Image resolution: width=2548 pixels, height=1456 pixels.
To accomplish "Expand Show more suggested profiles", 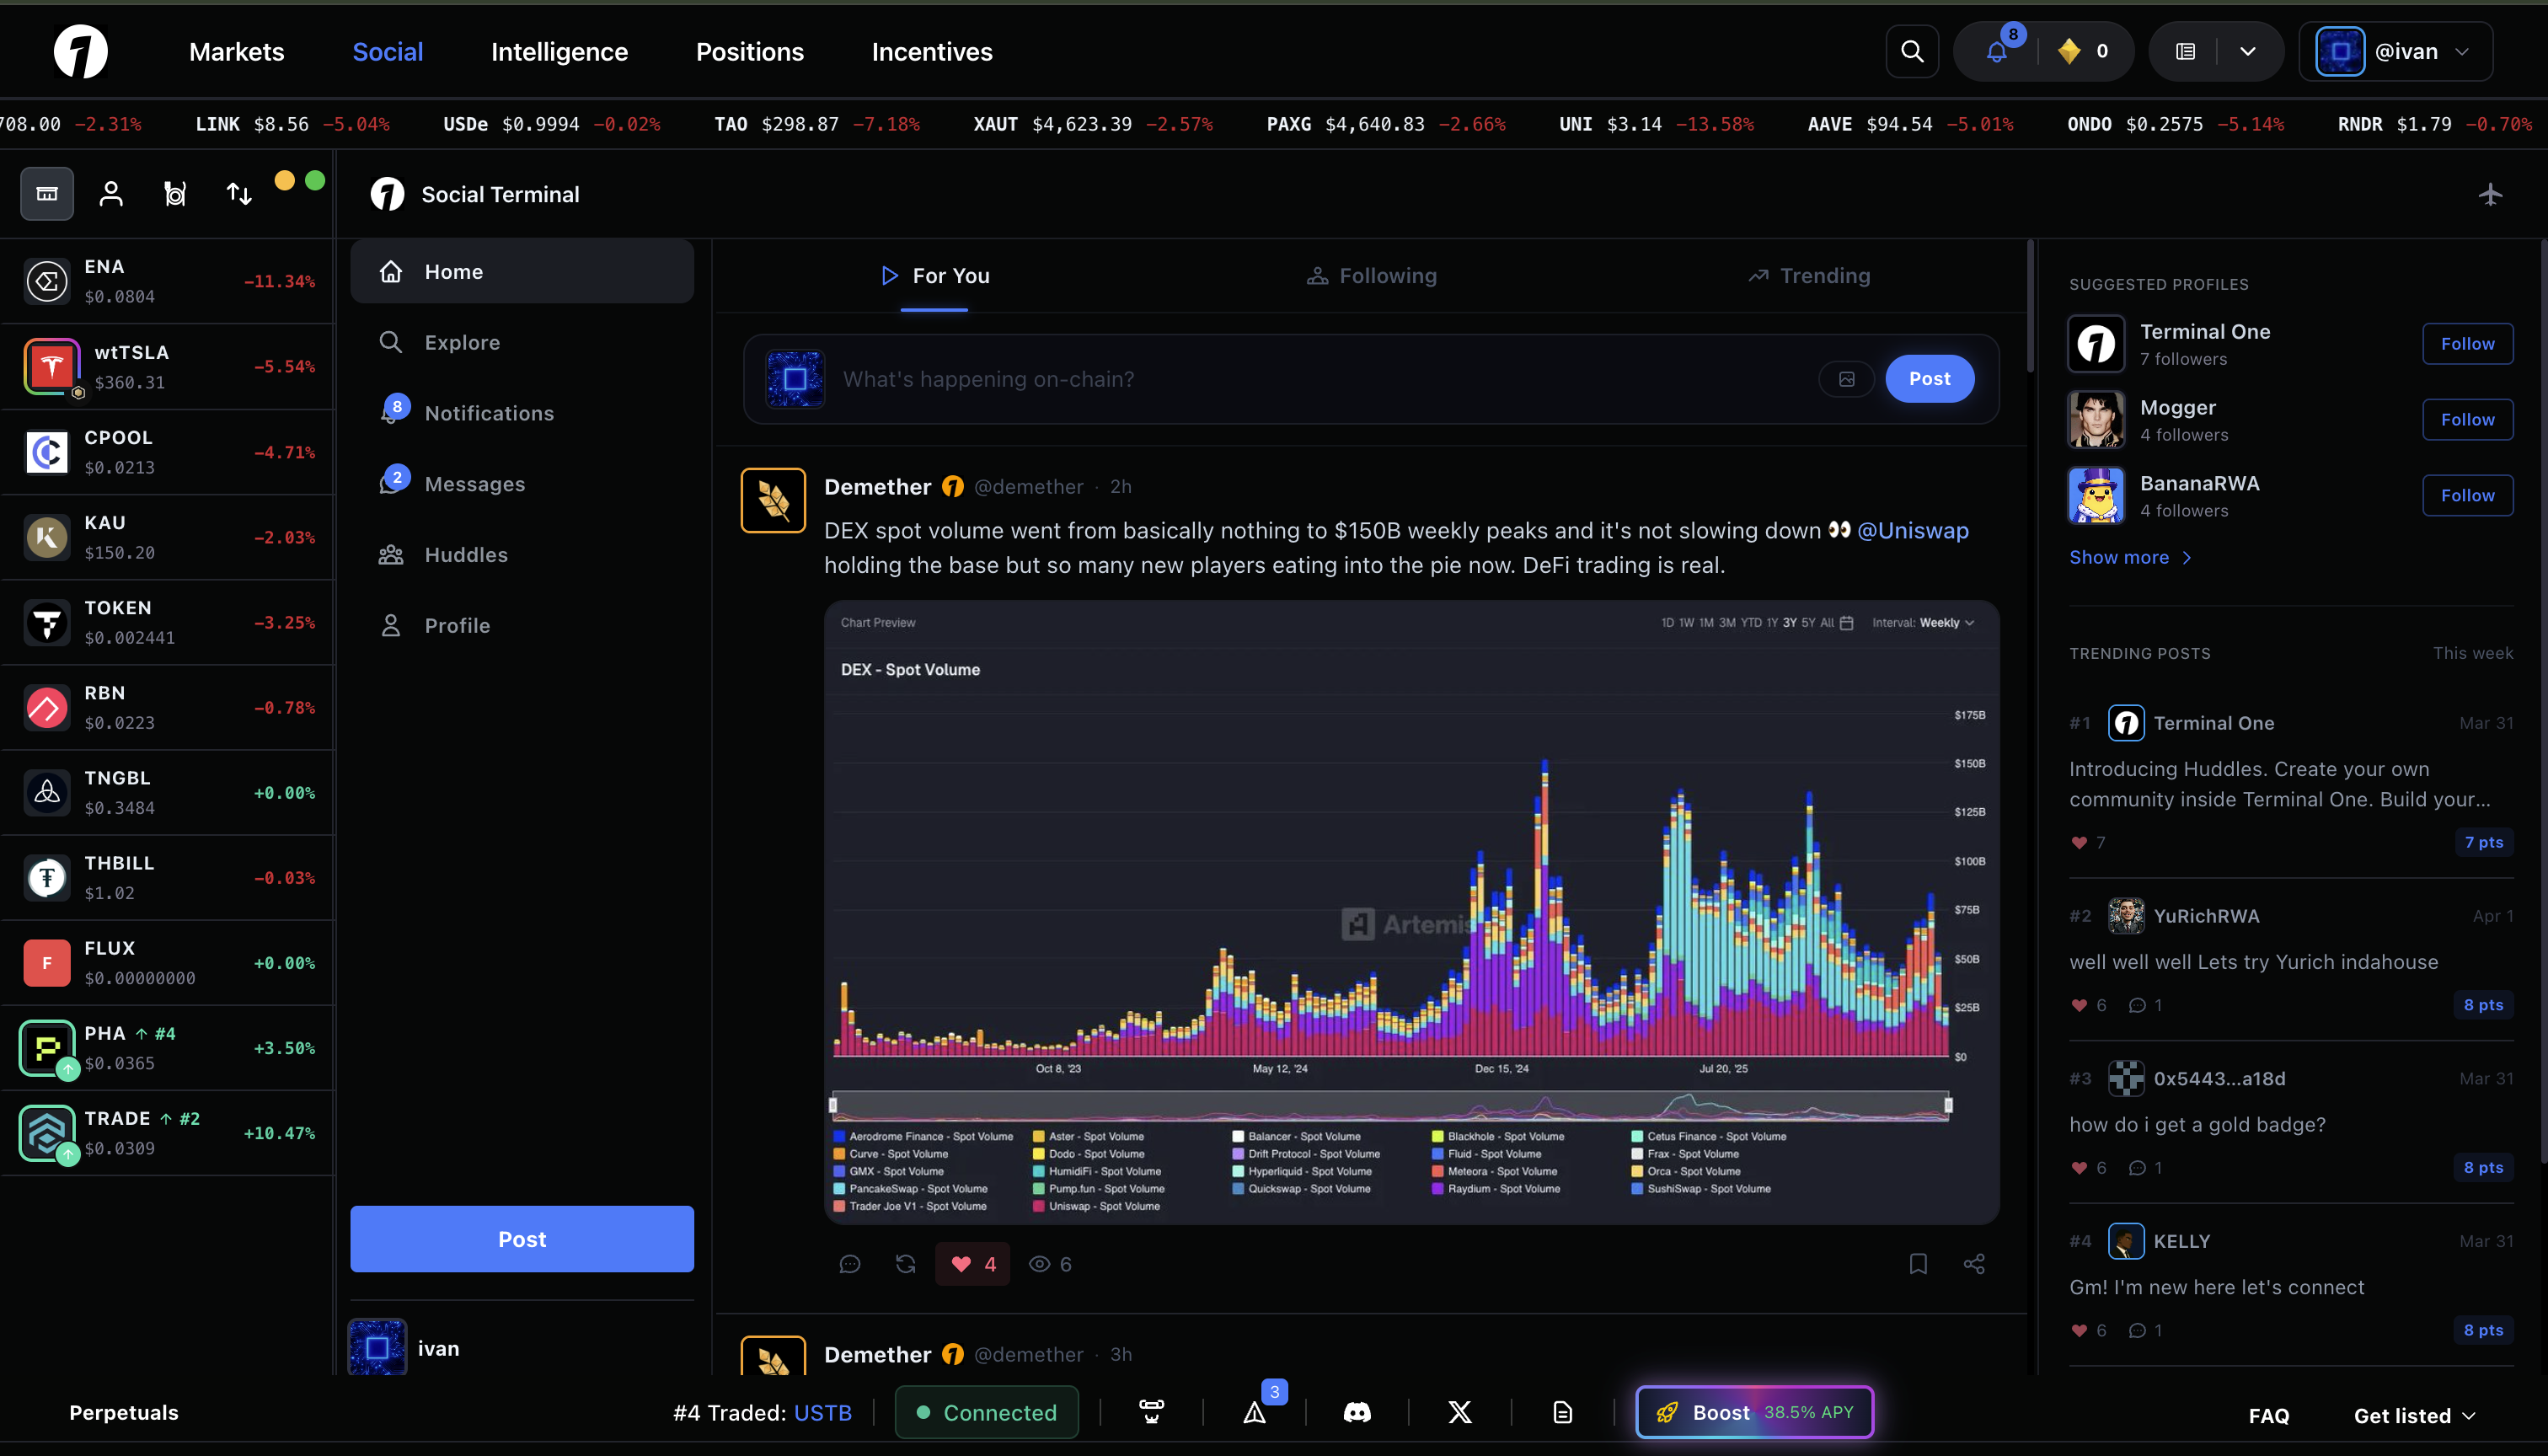I will [2131, 557].
